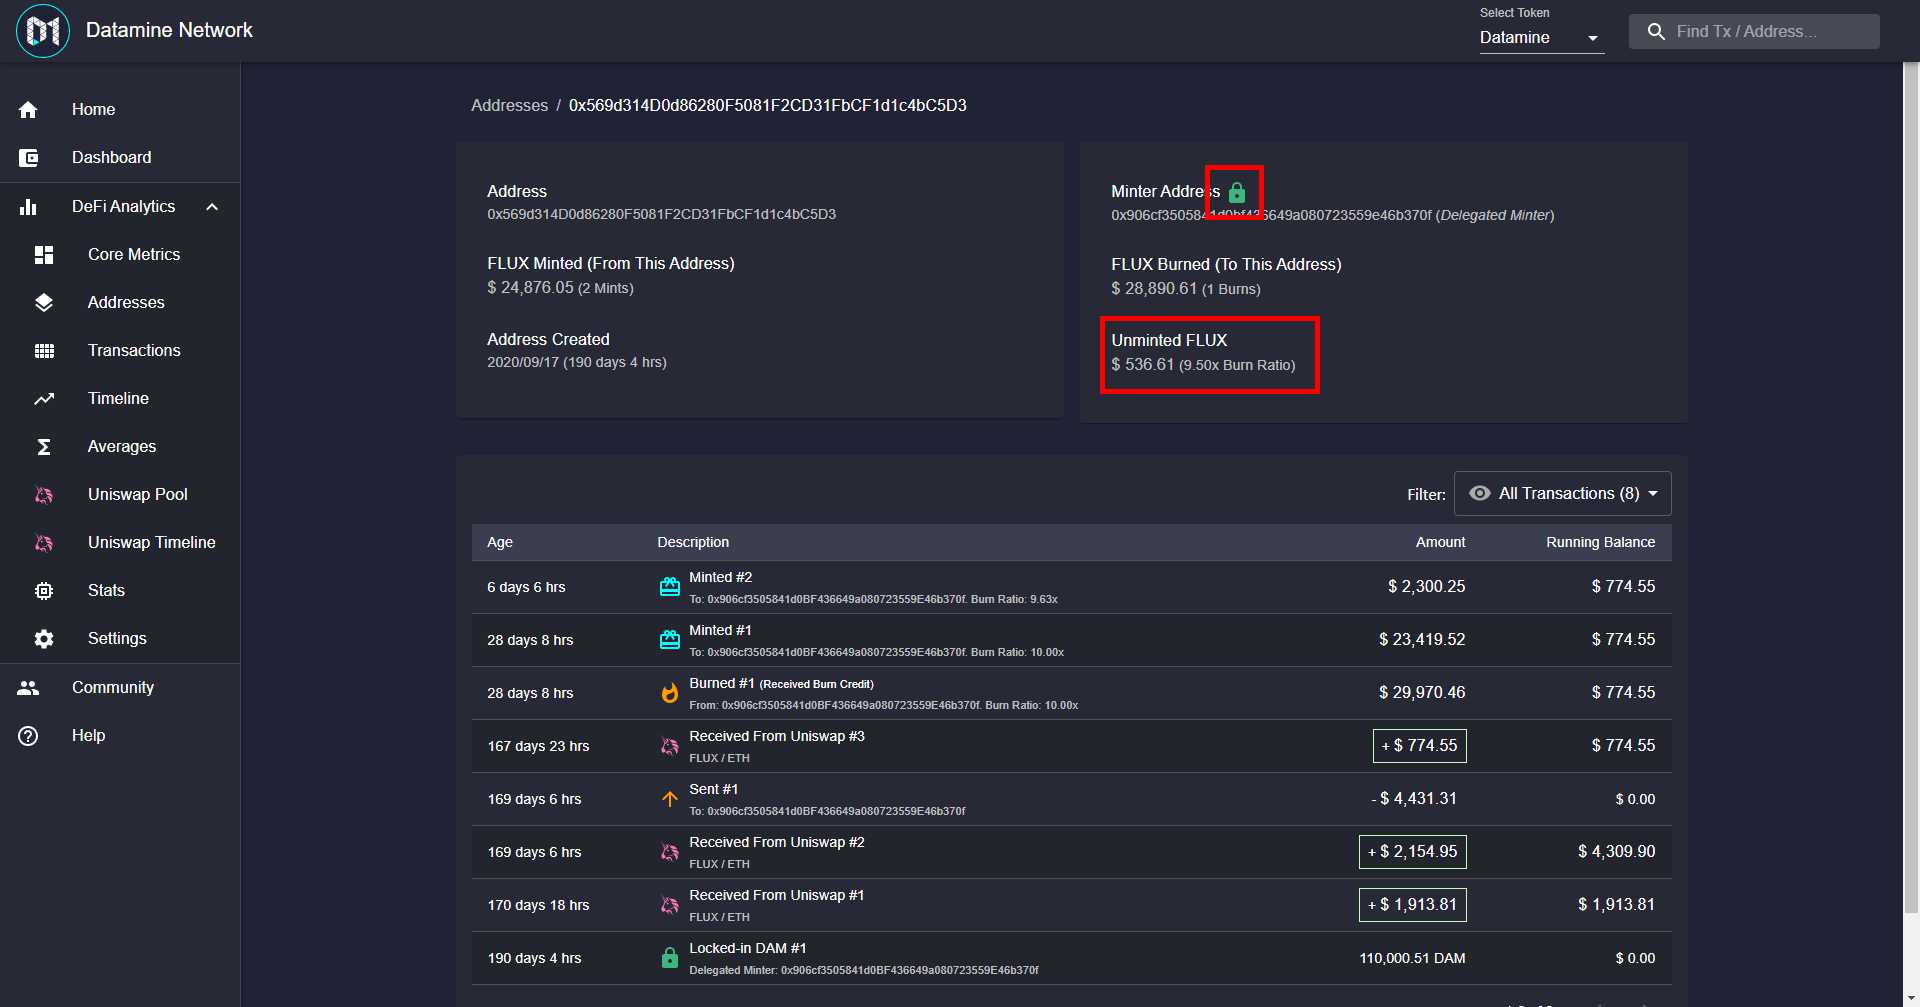Click the DeFi Analytics bar chart icon
The image size is (1920, 1007).
point(28,207)
